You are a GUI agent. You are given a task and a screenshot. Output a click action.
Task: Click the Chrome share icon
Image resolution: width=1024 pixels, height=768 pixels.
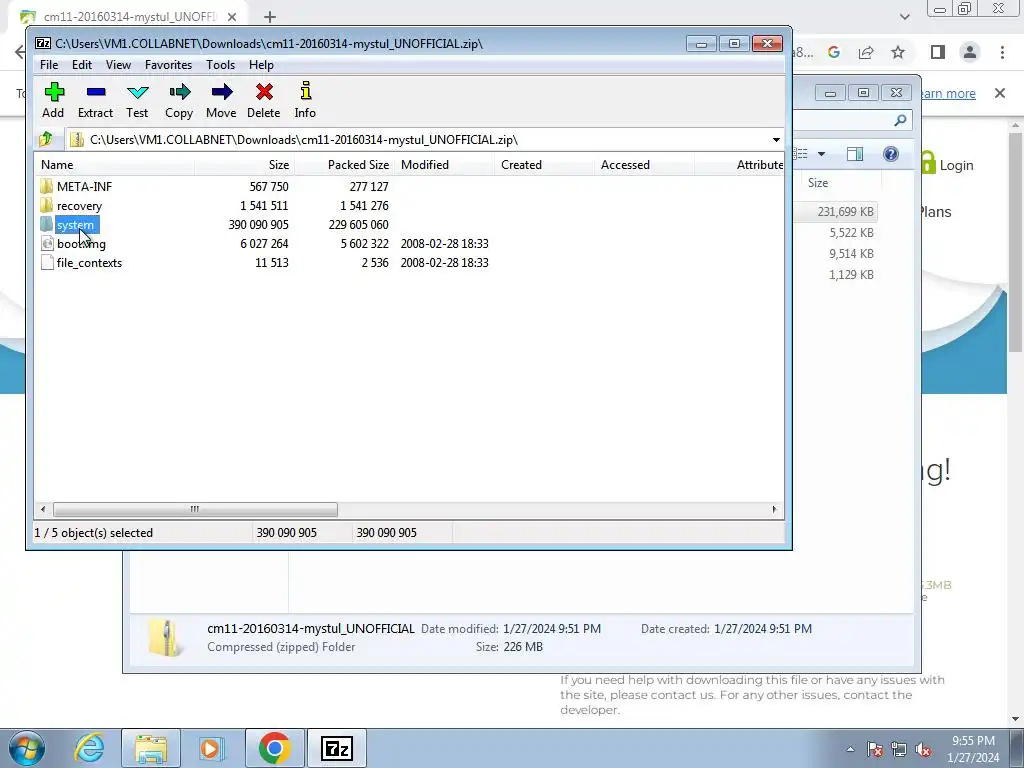(x=866, y=52)
